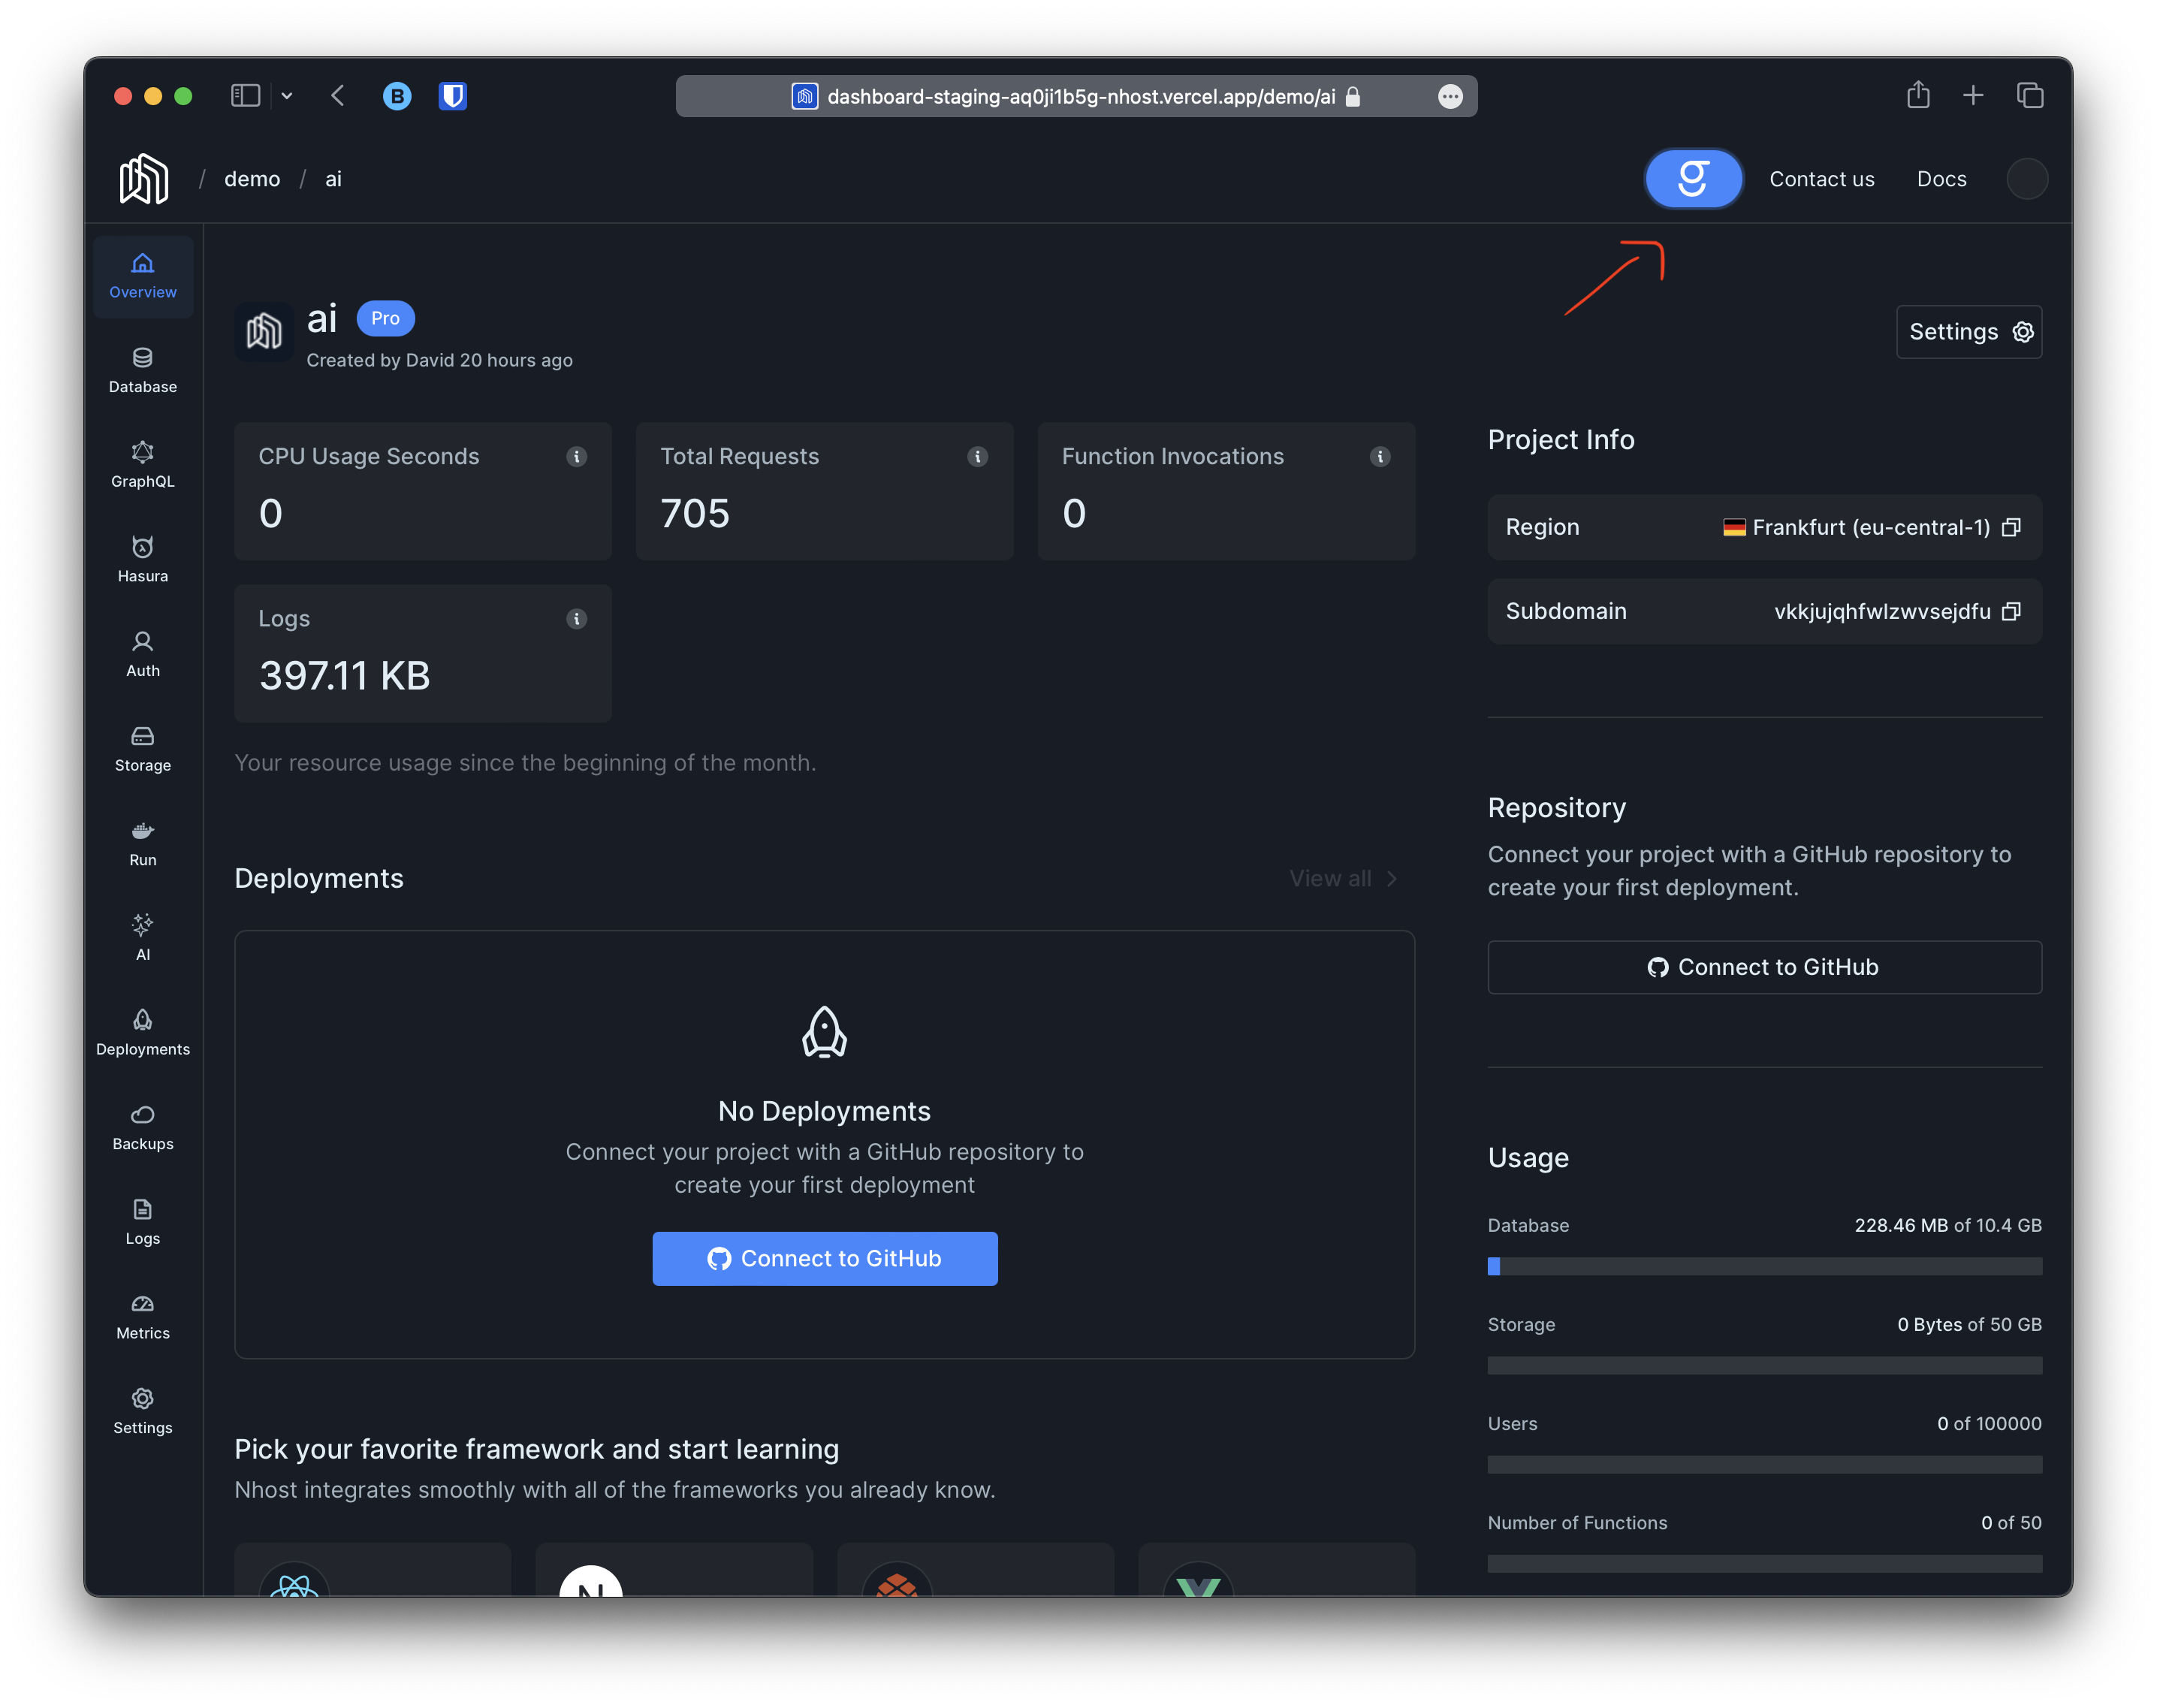Viewport: 2157px width, 1708px height.
Task: Open the Metrics sidebar section
Action: point(142,1317)
